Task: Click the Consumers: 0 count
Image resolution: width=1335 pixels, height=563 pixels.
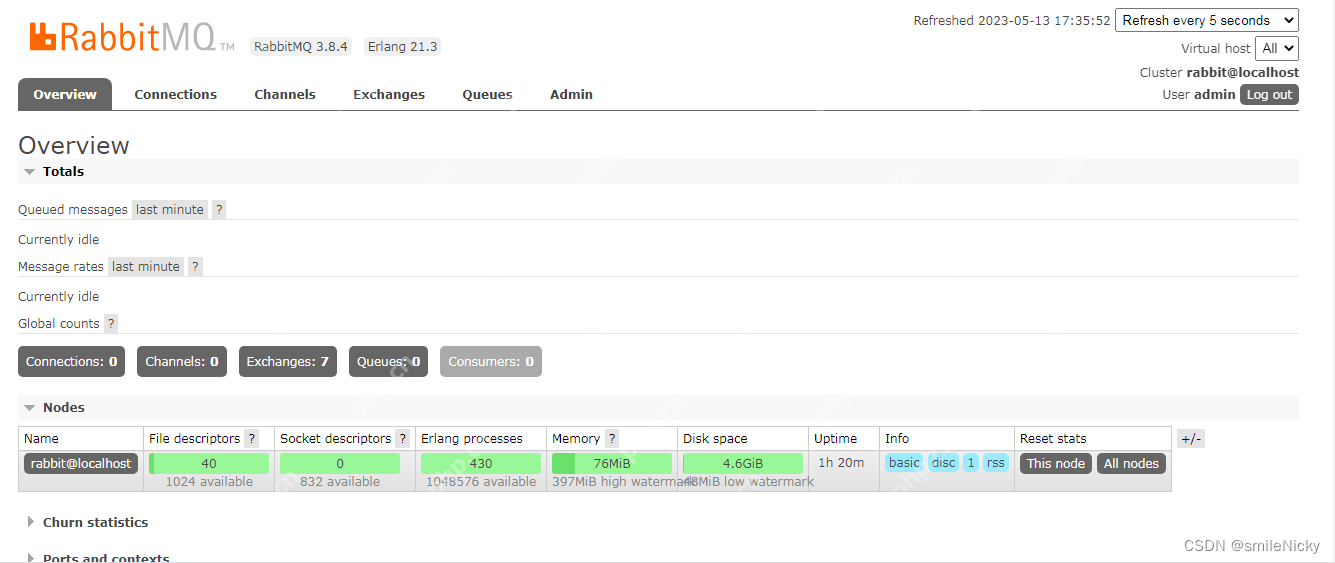Action: [491, 362]
